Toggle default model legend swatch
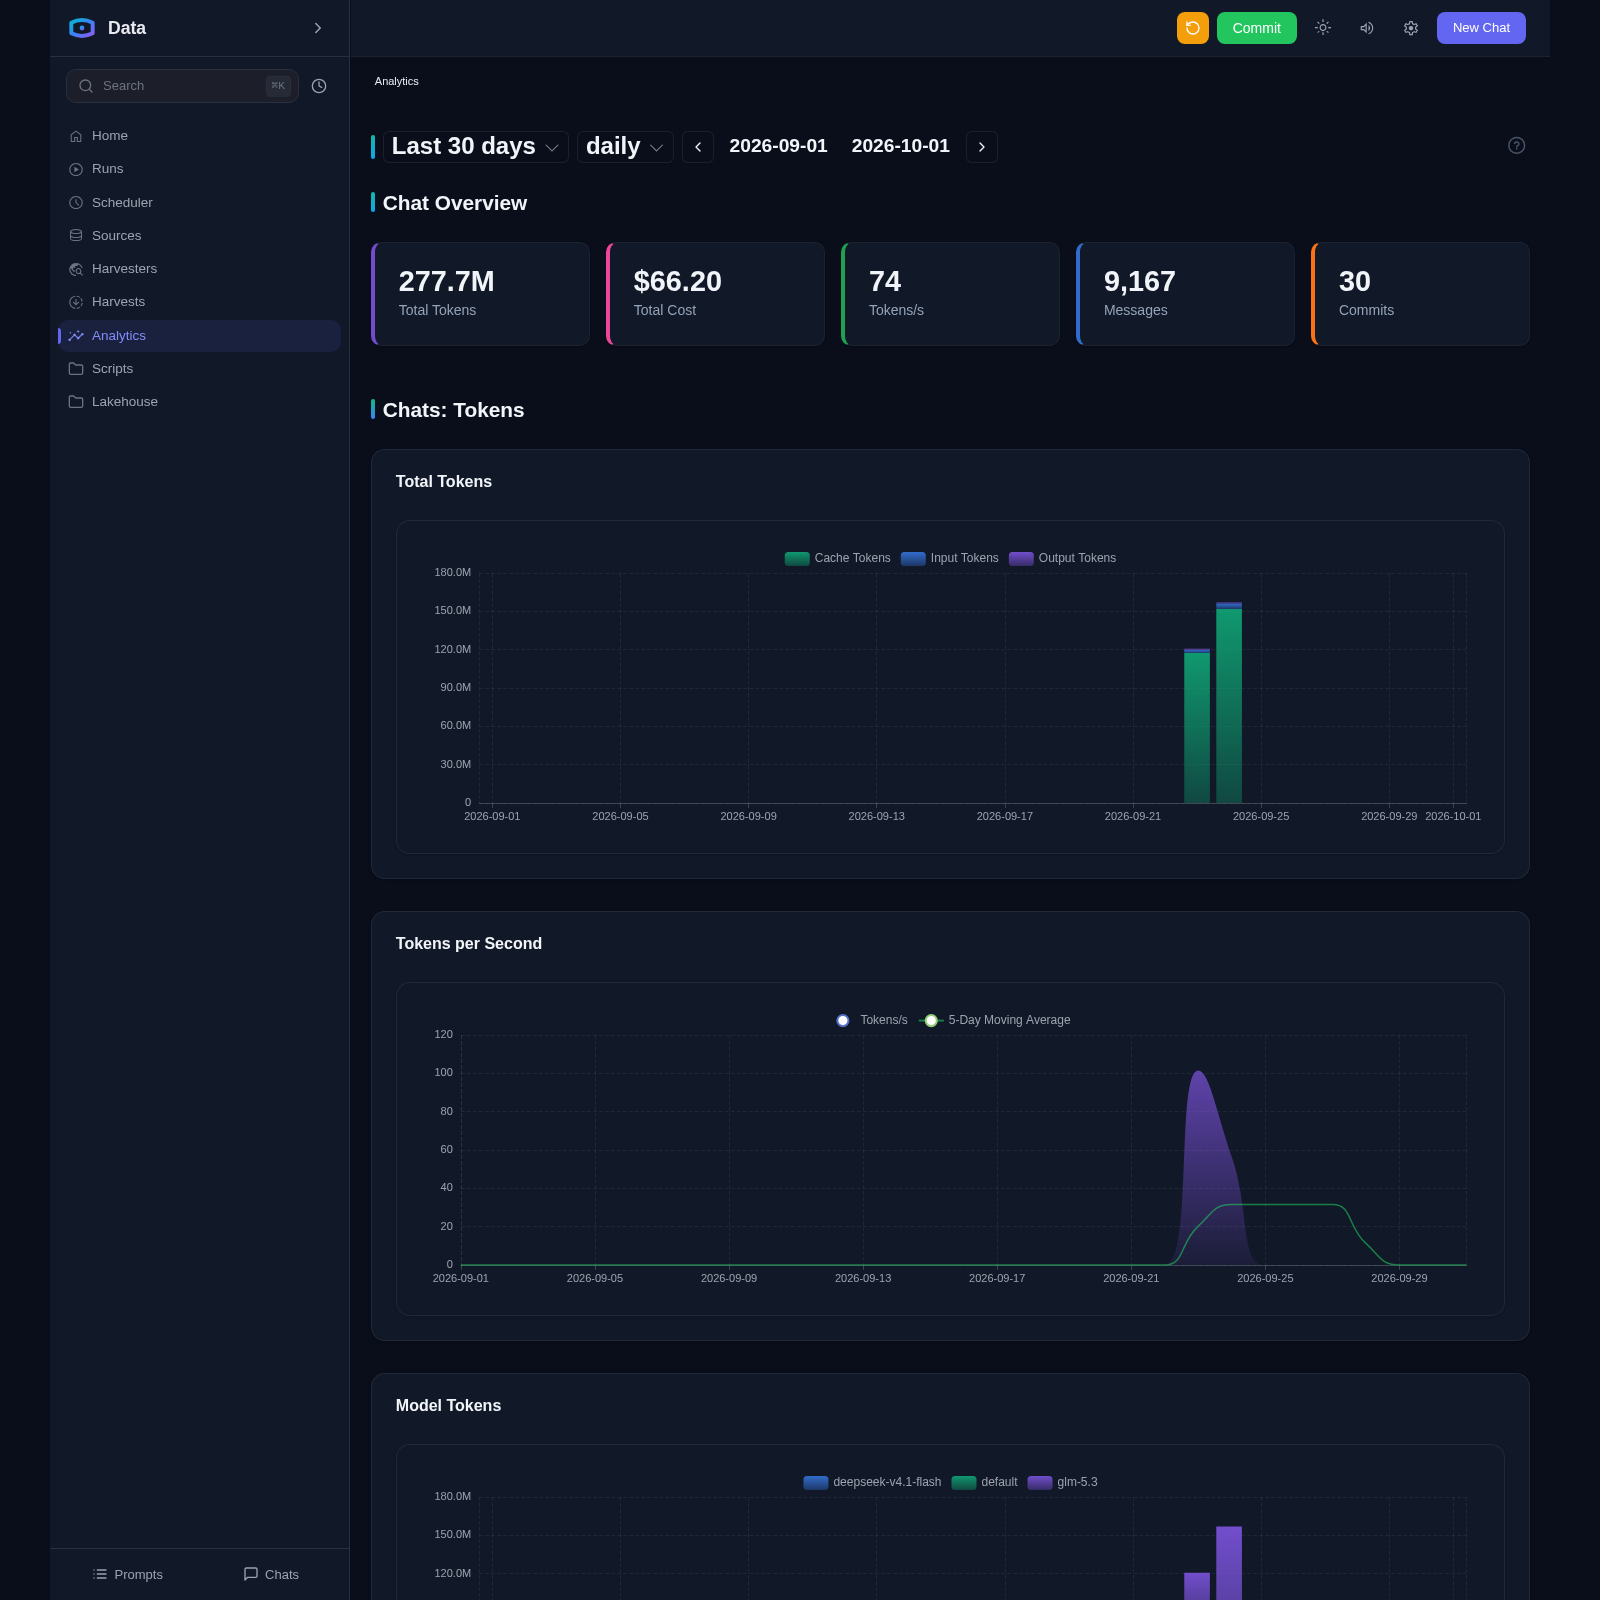Viewport: 1600px width, 1600px height. pyautogui.click(x=964, y=1482)
